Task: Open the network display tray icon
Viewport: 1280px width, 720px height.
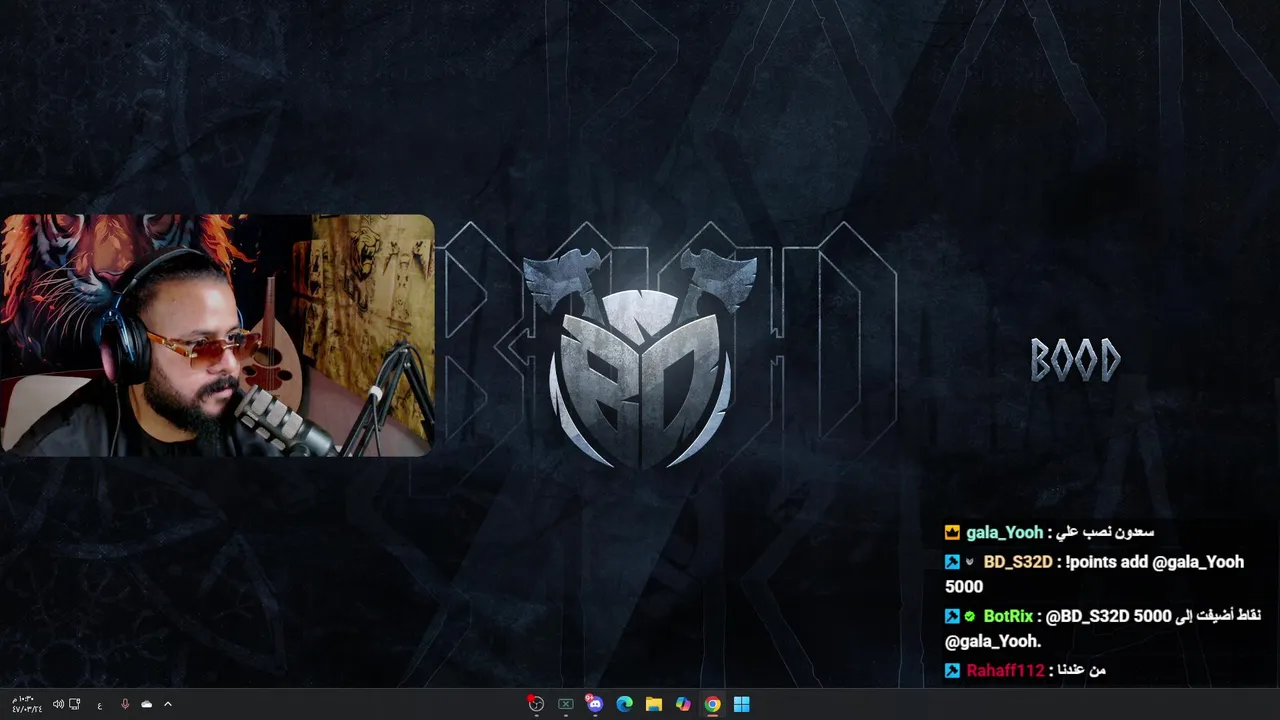Action: coord(75,704)
